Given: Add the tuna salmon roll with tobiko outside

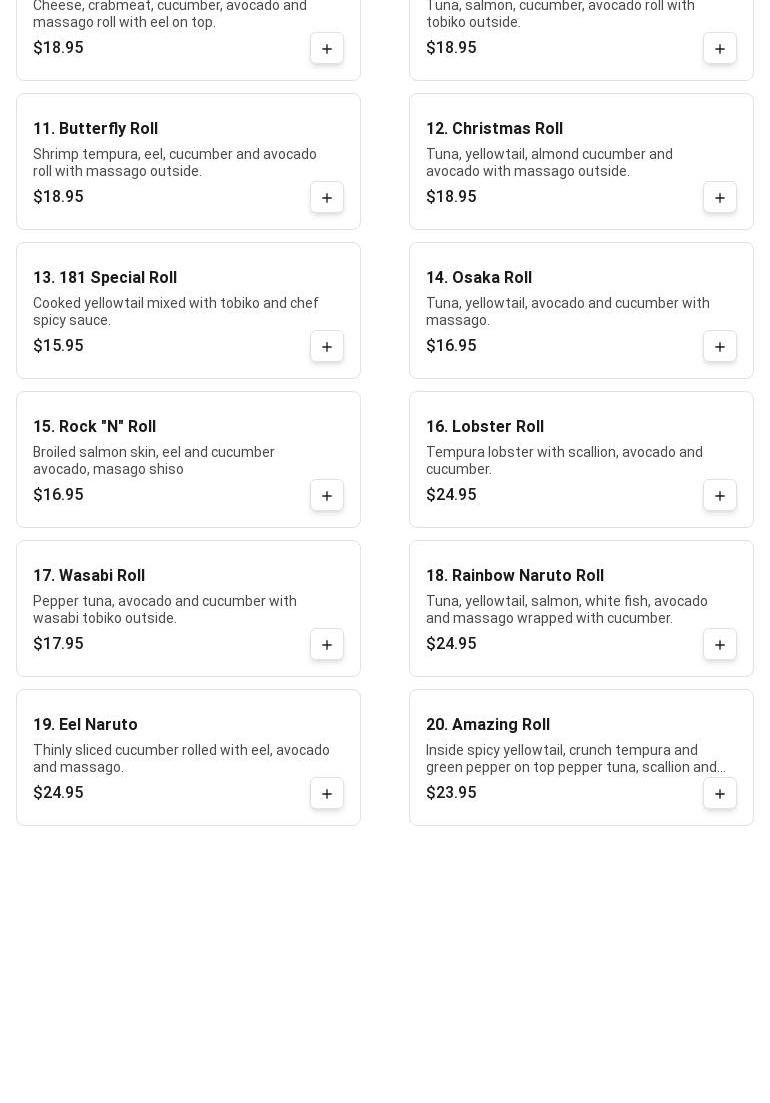Looking at the screenshot, I should pos(720,49).
